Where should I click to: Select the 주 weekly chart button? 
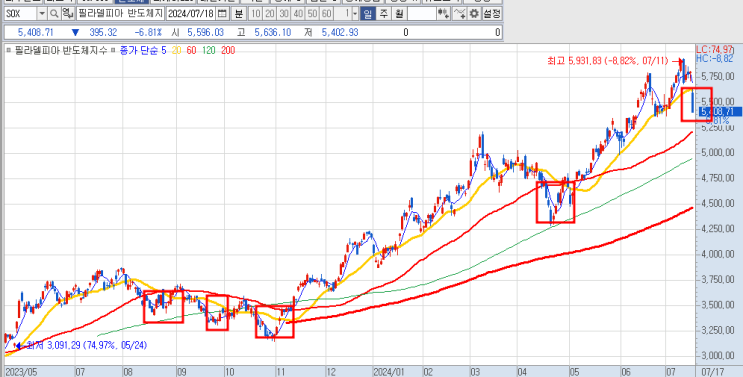(x=383, y=14)
